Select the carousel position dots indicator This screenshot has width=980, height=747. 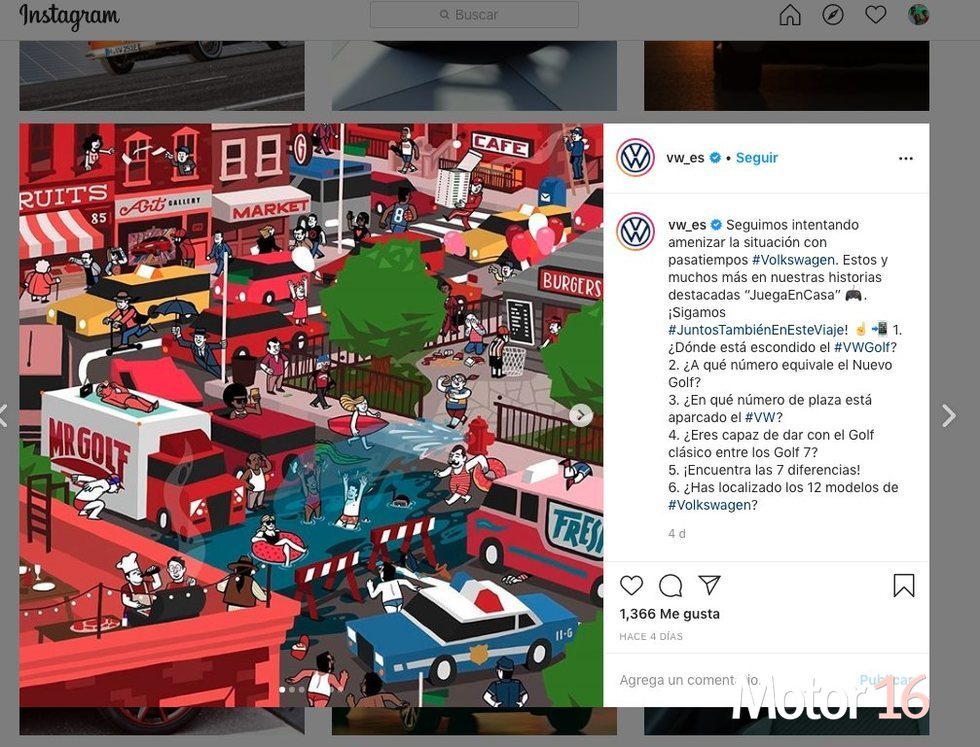pyautogui.click(x=292, y=689)
